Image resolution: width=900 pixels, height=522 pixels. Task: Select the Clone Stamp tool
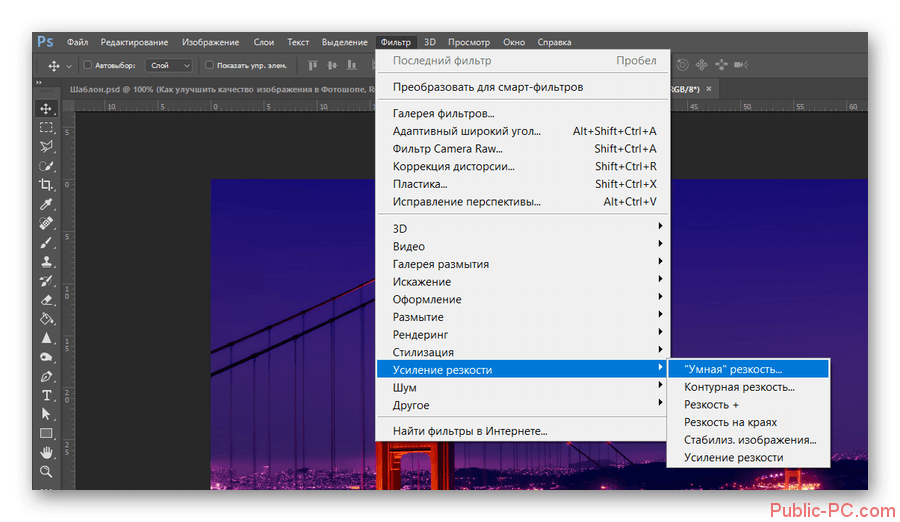[46, 261]
